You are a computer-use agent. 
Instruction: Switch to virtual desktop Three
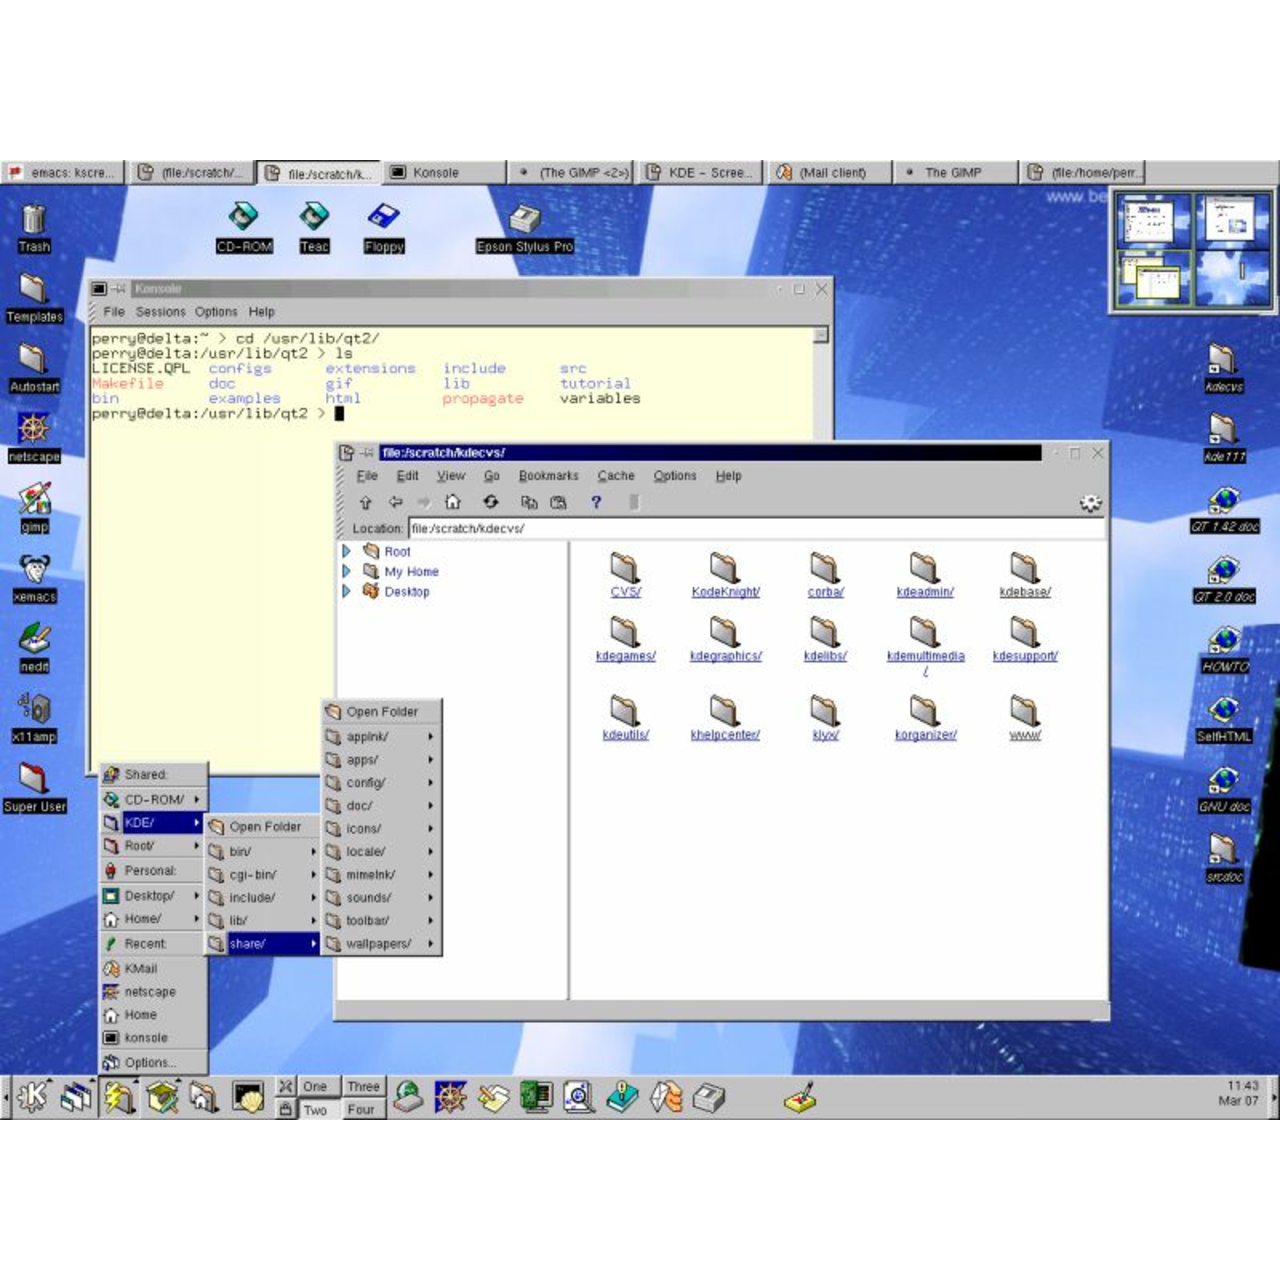[363, 1087]
